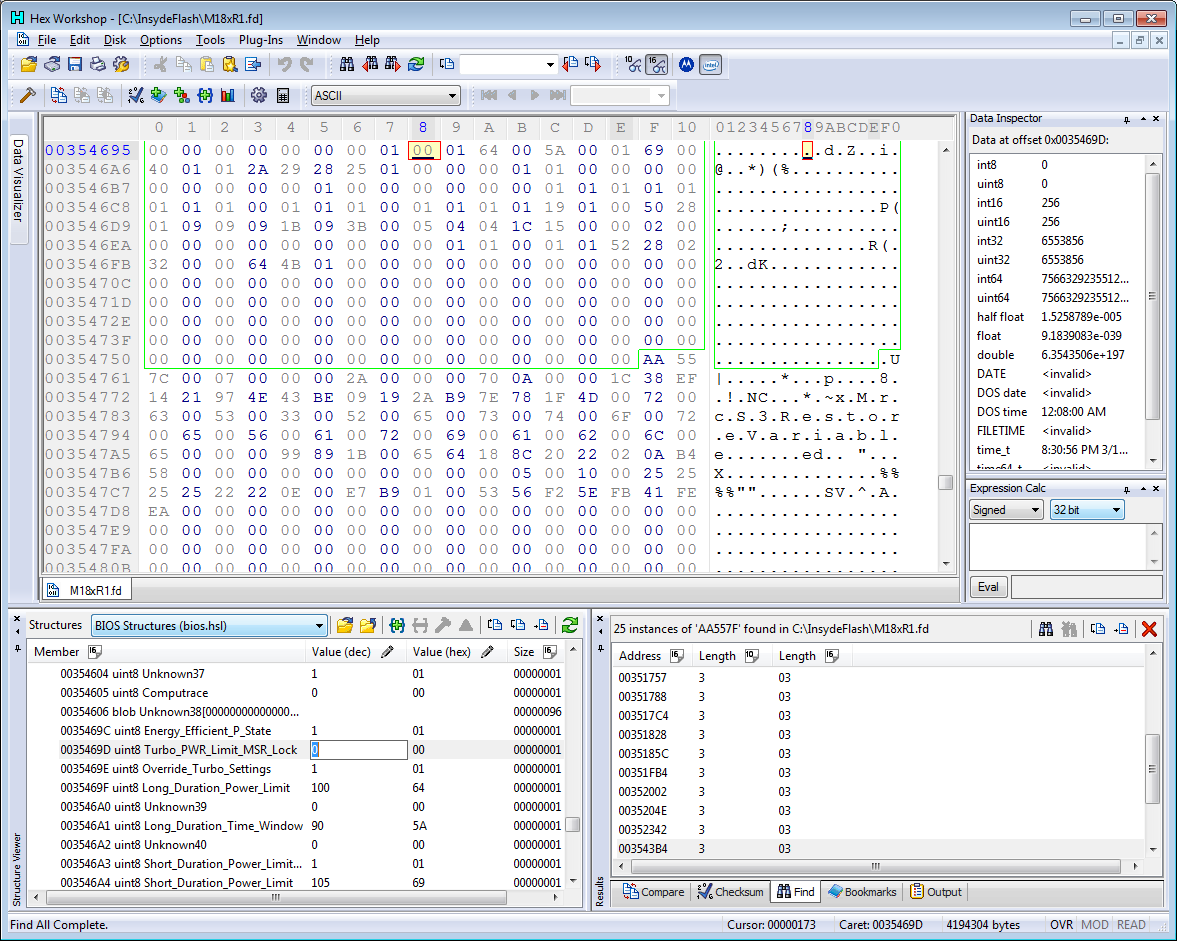Click the Find binoculars icon in the main toolbar

click(x=347, y=65)
